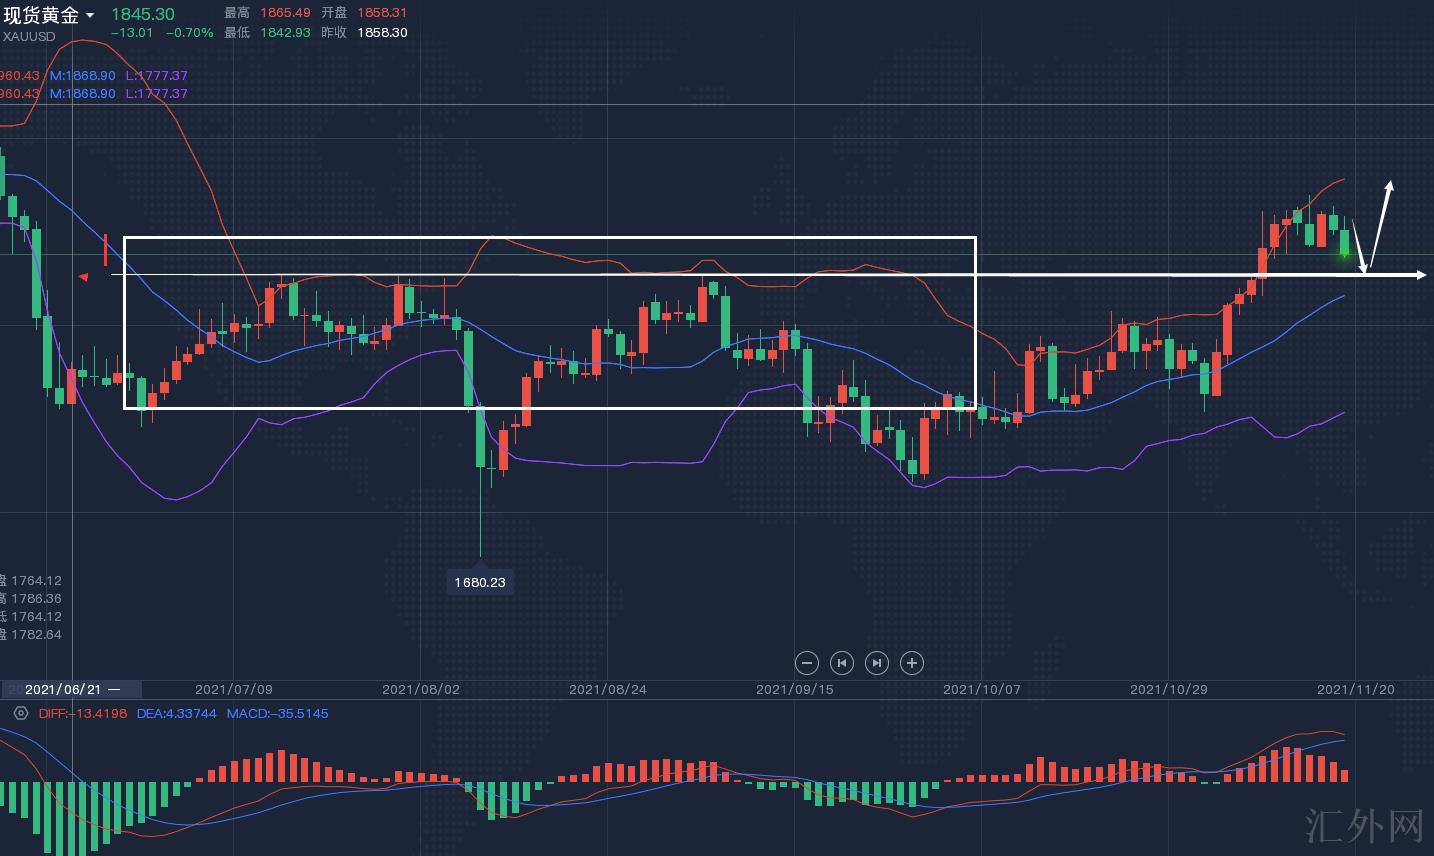Click the 2021/09/15 date axis label

(794, 689)
